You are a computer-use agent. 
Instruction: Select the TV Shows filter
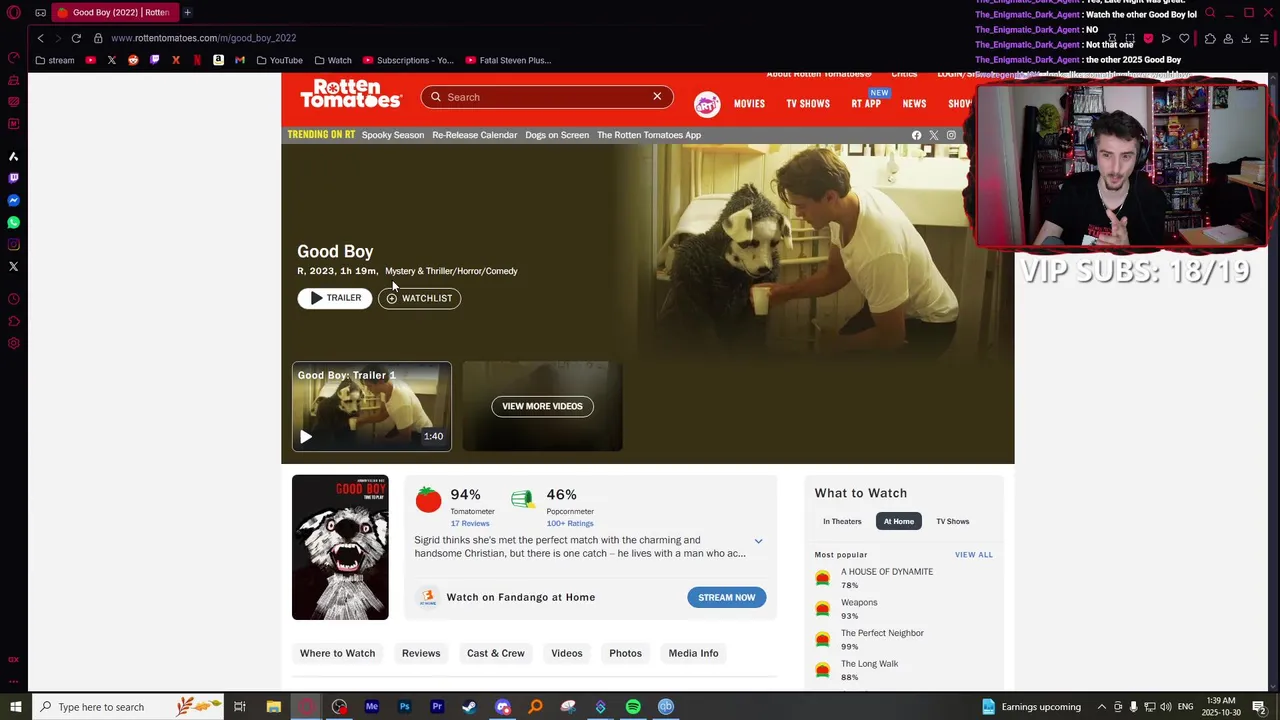[952, 521]
